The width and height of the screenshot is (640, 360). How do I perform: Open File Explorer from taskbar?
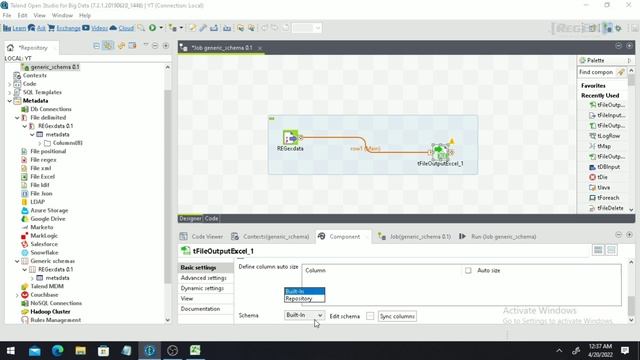(x=80, y=350)
